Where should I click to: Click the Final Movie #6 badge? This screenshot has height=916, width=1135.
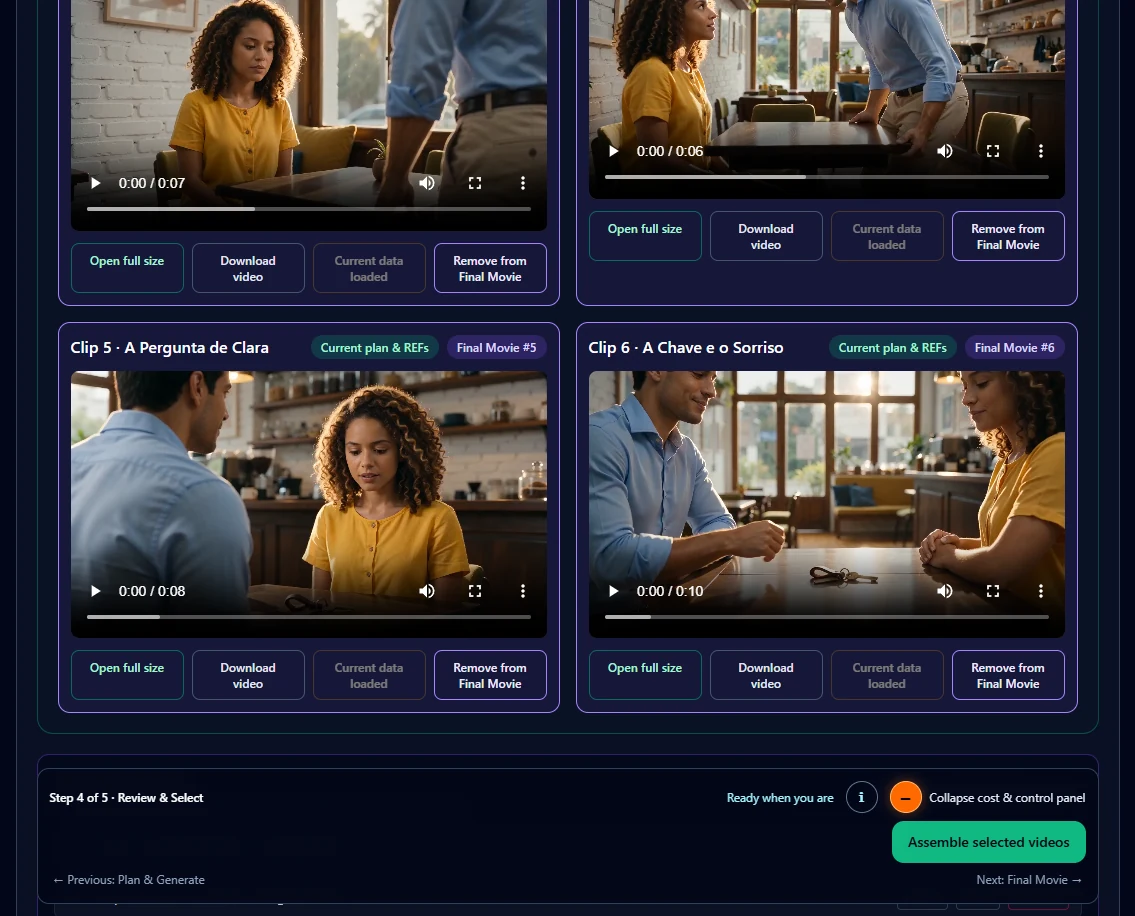[1015, 348]
